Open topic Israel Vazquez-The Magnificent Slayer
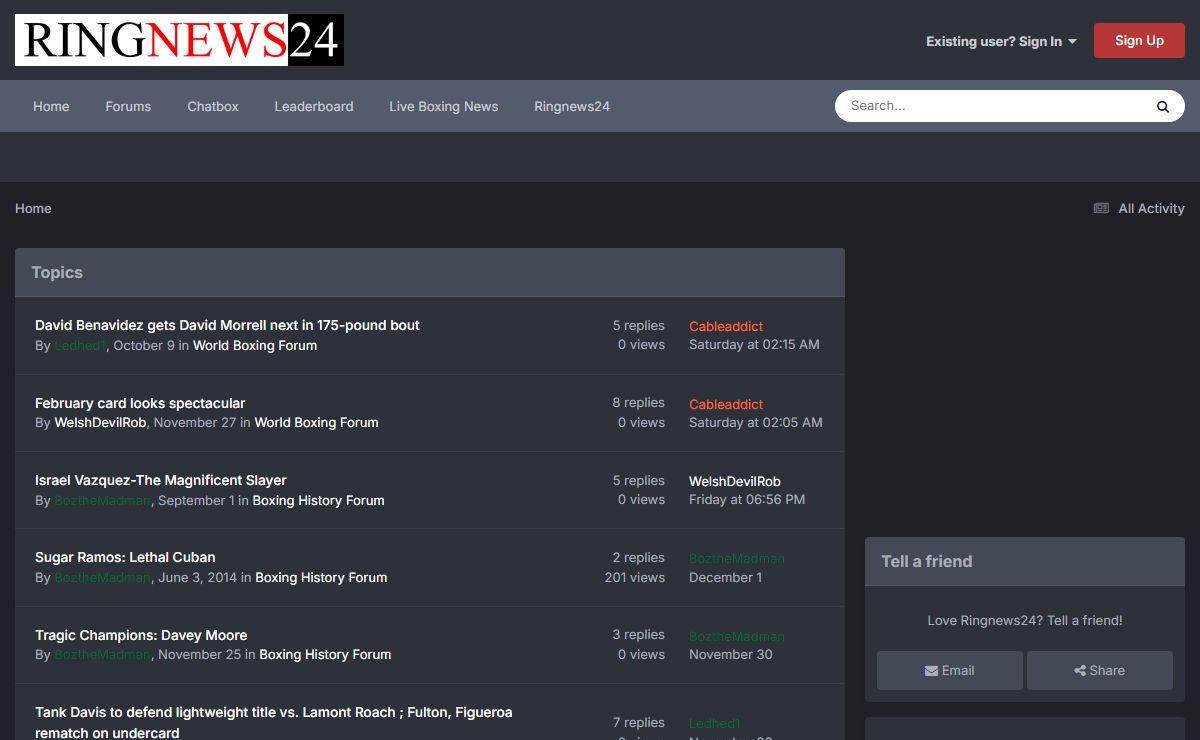The width and height of the screenshot is (1200, 740). pos(161,480)
